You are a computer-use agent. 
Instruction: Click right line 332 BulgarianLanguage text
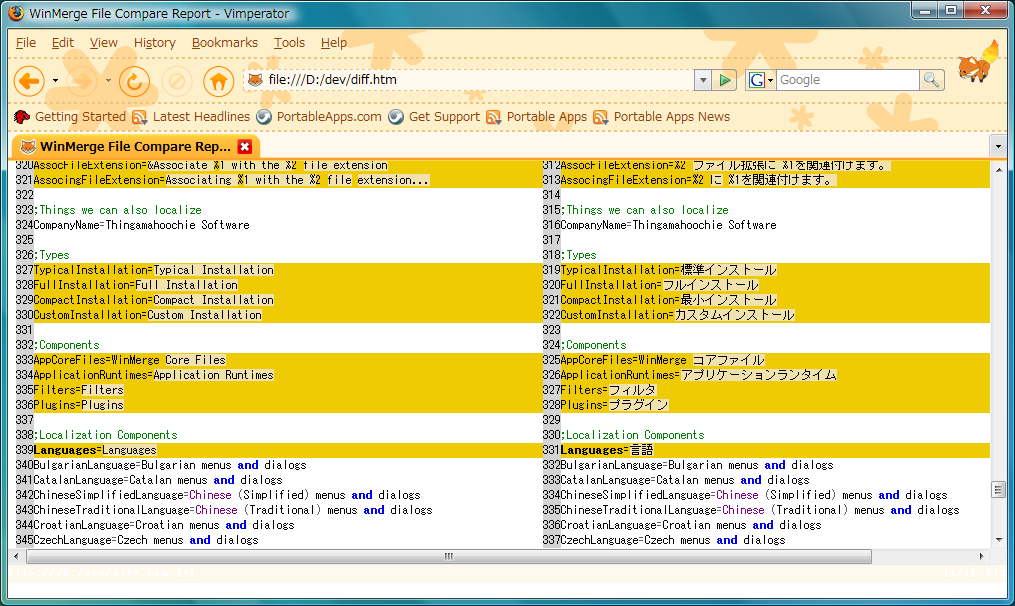pyautogui.click(x=697, y=465)
